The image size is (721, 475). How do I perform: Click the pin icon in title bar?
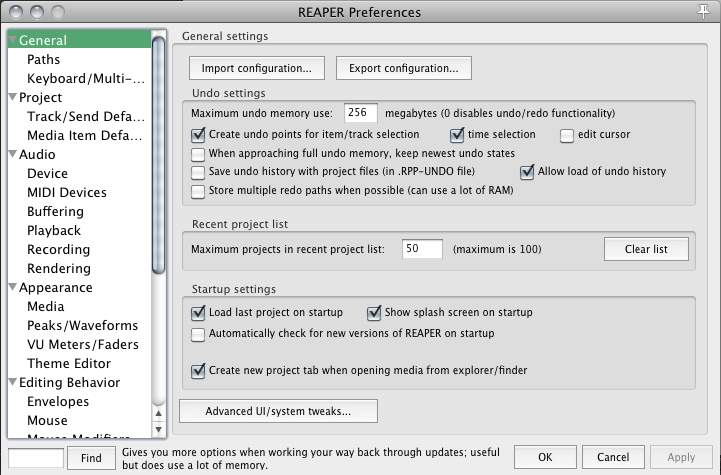click(704, 11)
